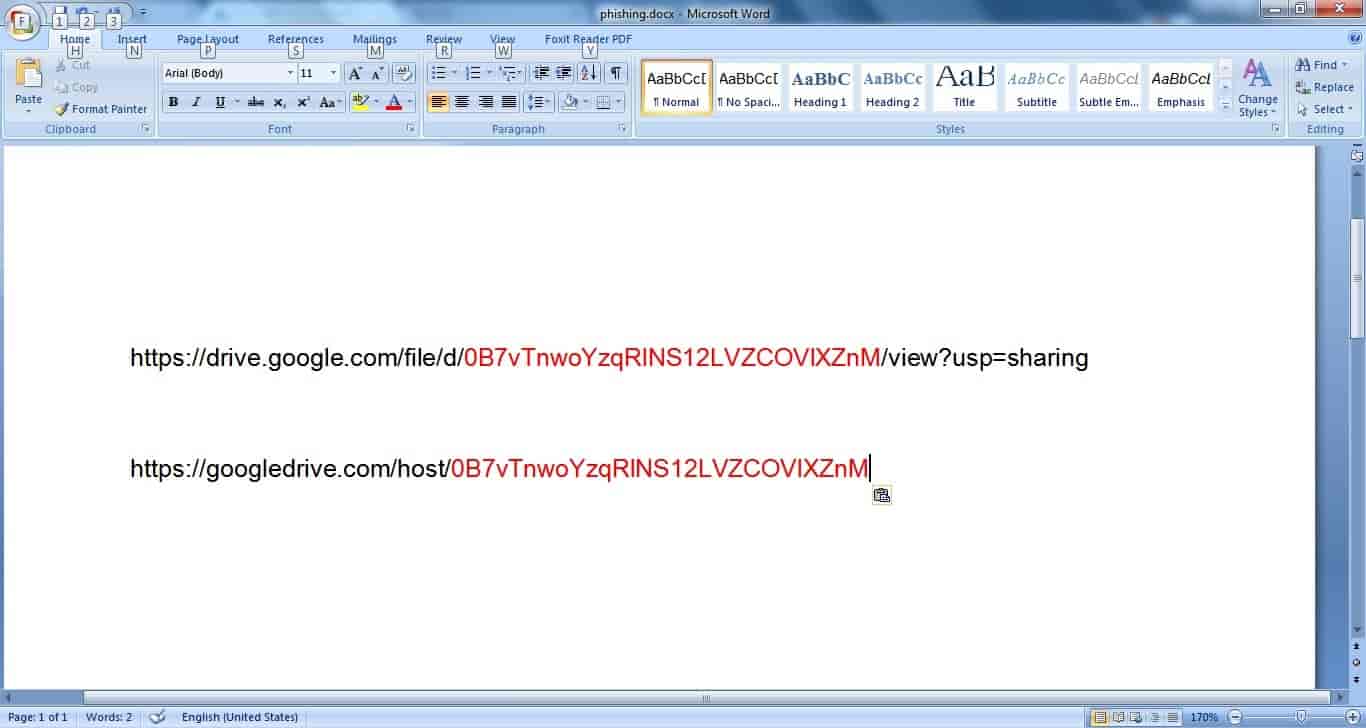Viewport: 1366px width, 728px height.
Task: Apply the Subtitle style
Action: pos(1036,88)
